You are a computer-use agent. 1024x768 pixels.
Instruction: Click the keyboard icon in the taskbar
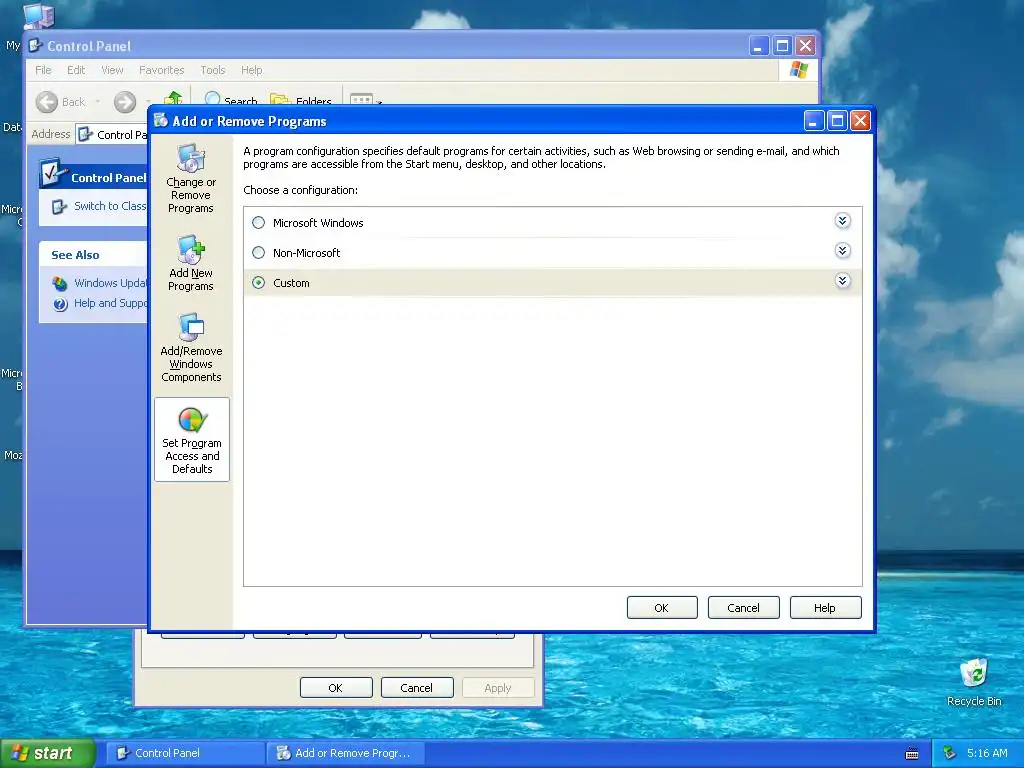tap(912, 754)
